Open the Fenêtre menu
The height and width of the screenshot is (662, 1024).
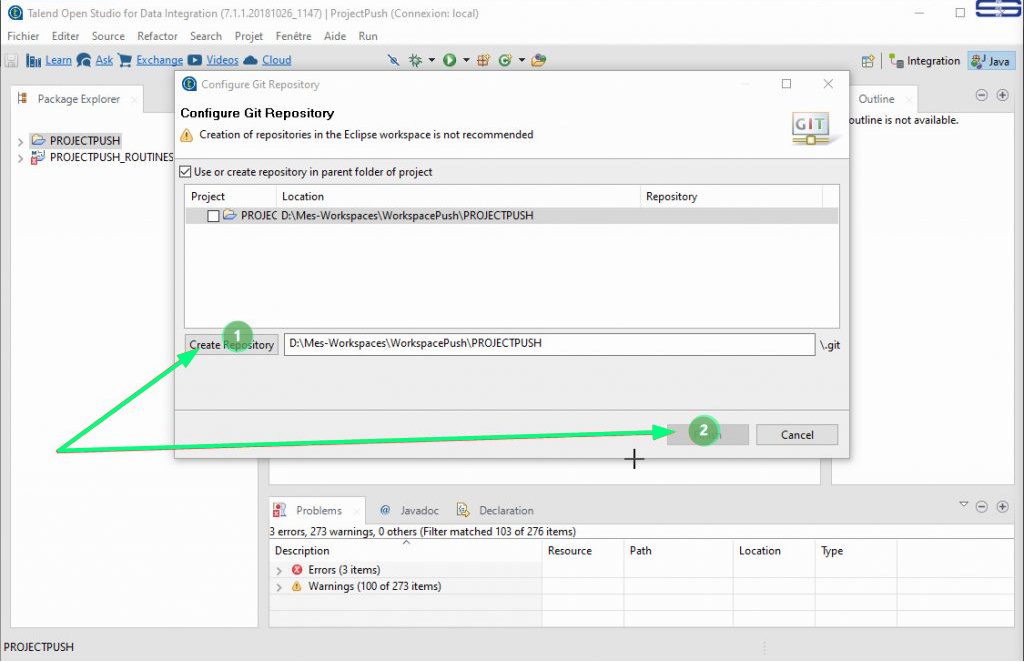pyautogui.click(x=293, y=36)
